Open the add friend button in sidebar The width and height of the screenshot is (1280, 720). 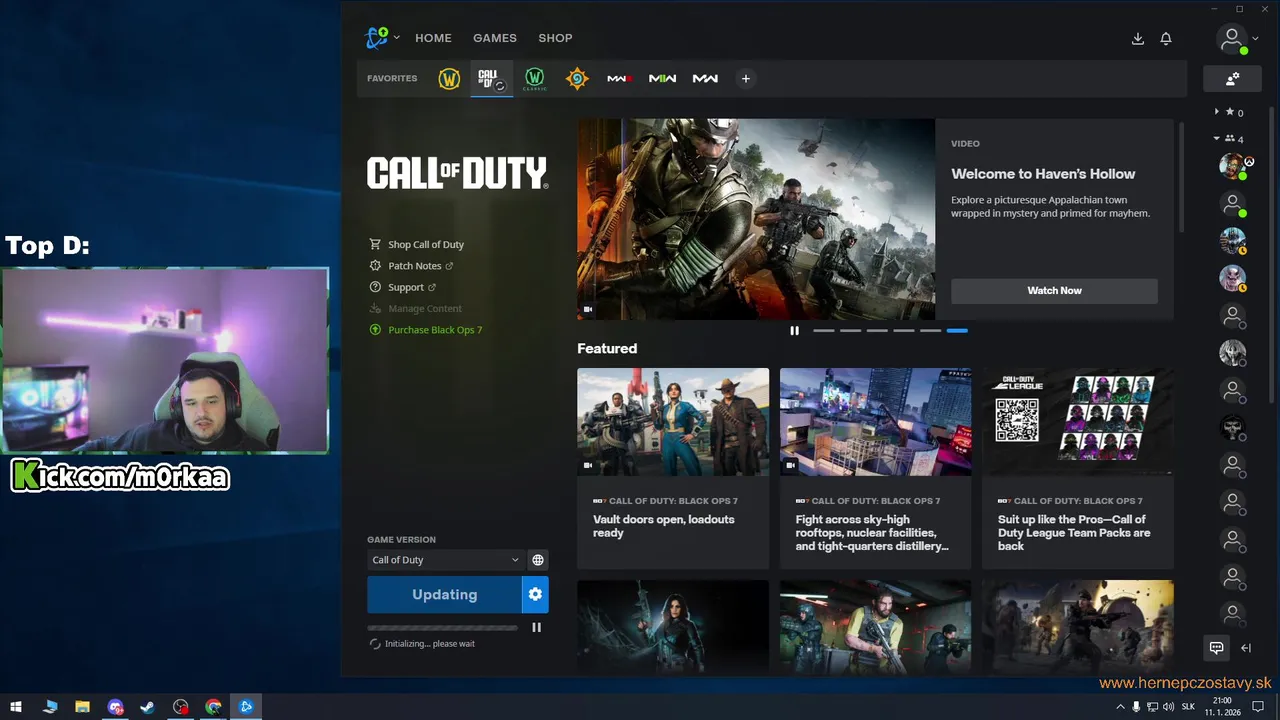[1232, 78]
